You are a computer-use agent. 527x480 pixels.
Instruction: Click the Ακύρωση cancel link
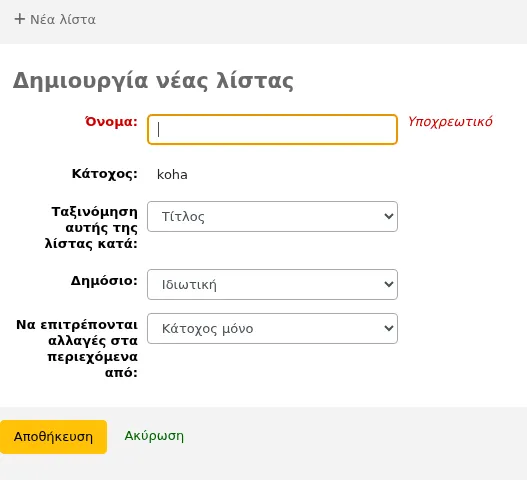154,436
